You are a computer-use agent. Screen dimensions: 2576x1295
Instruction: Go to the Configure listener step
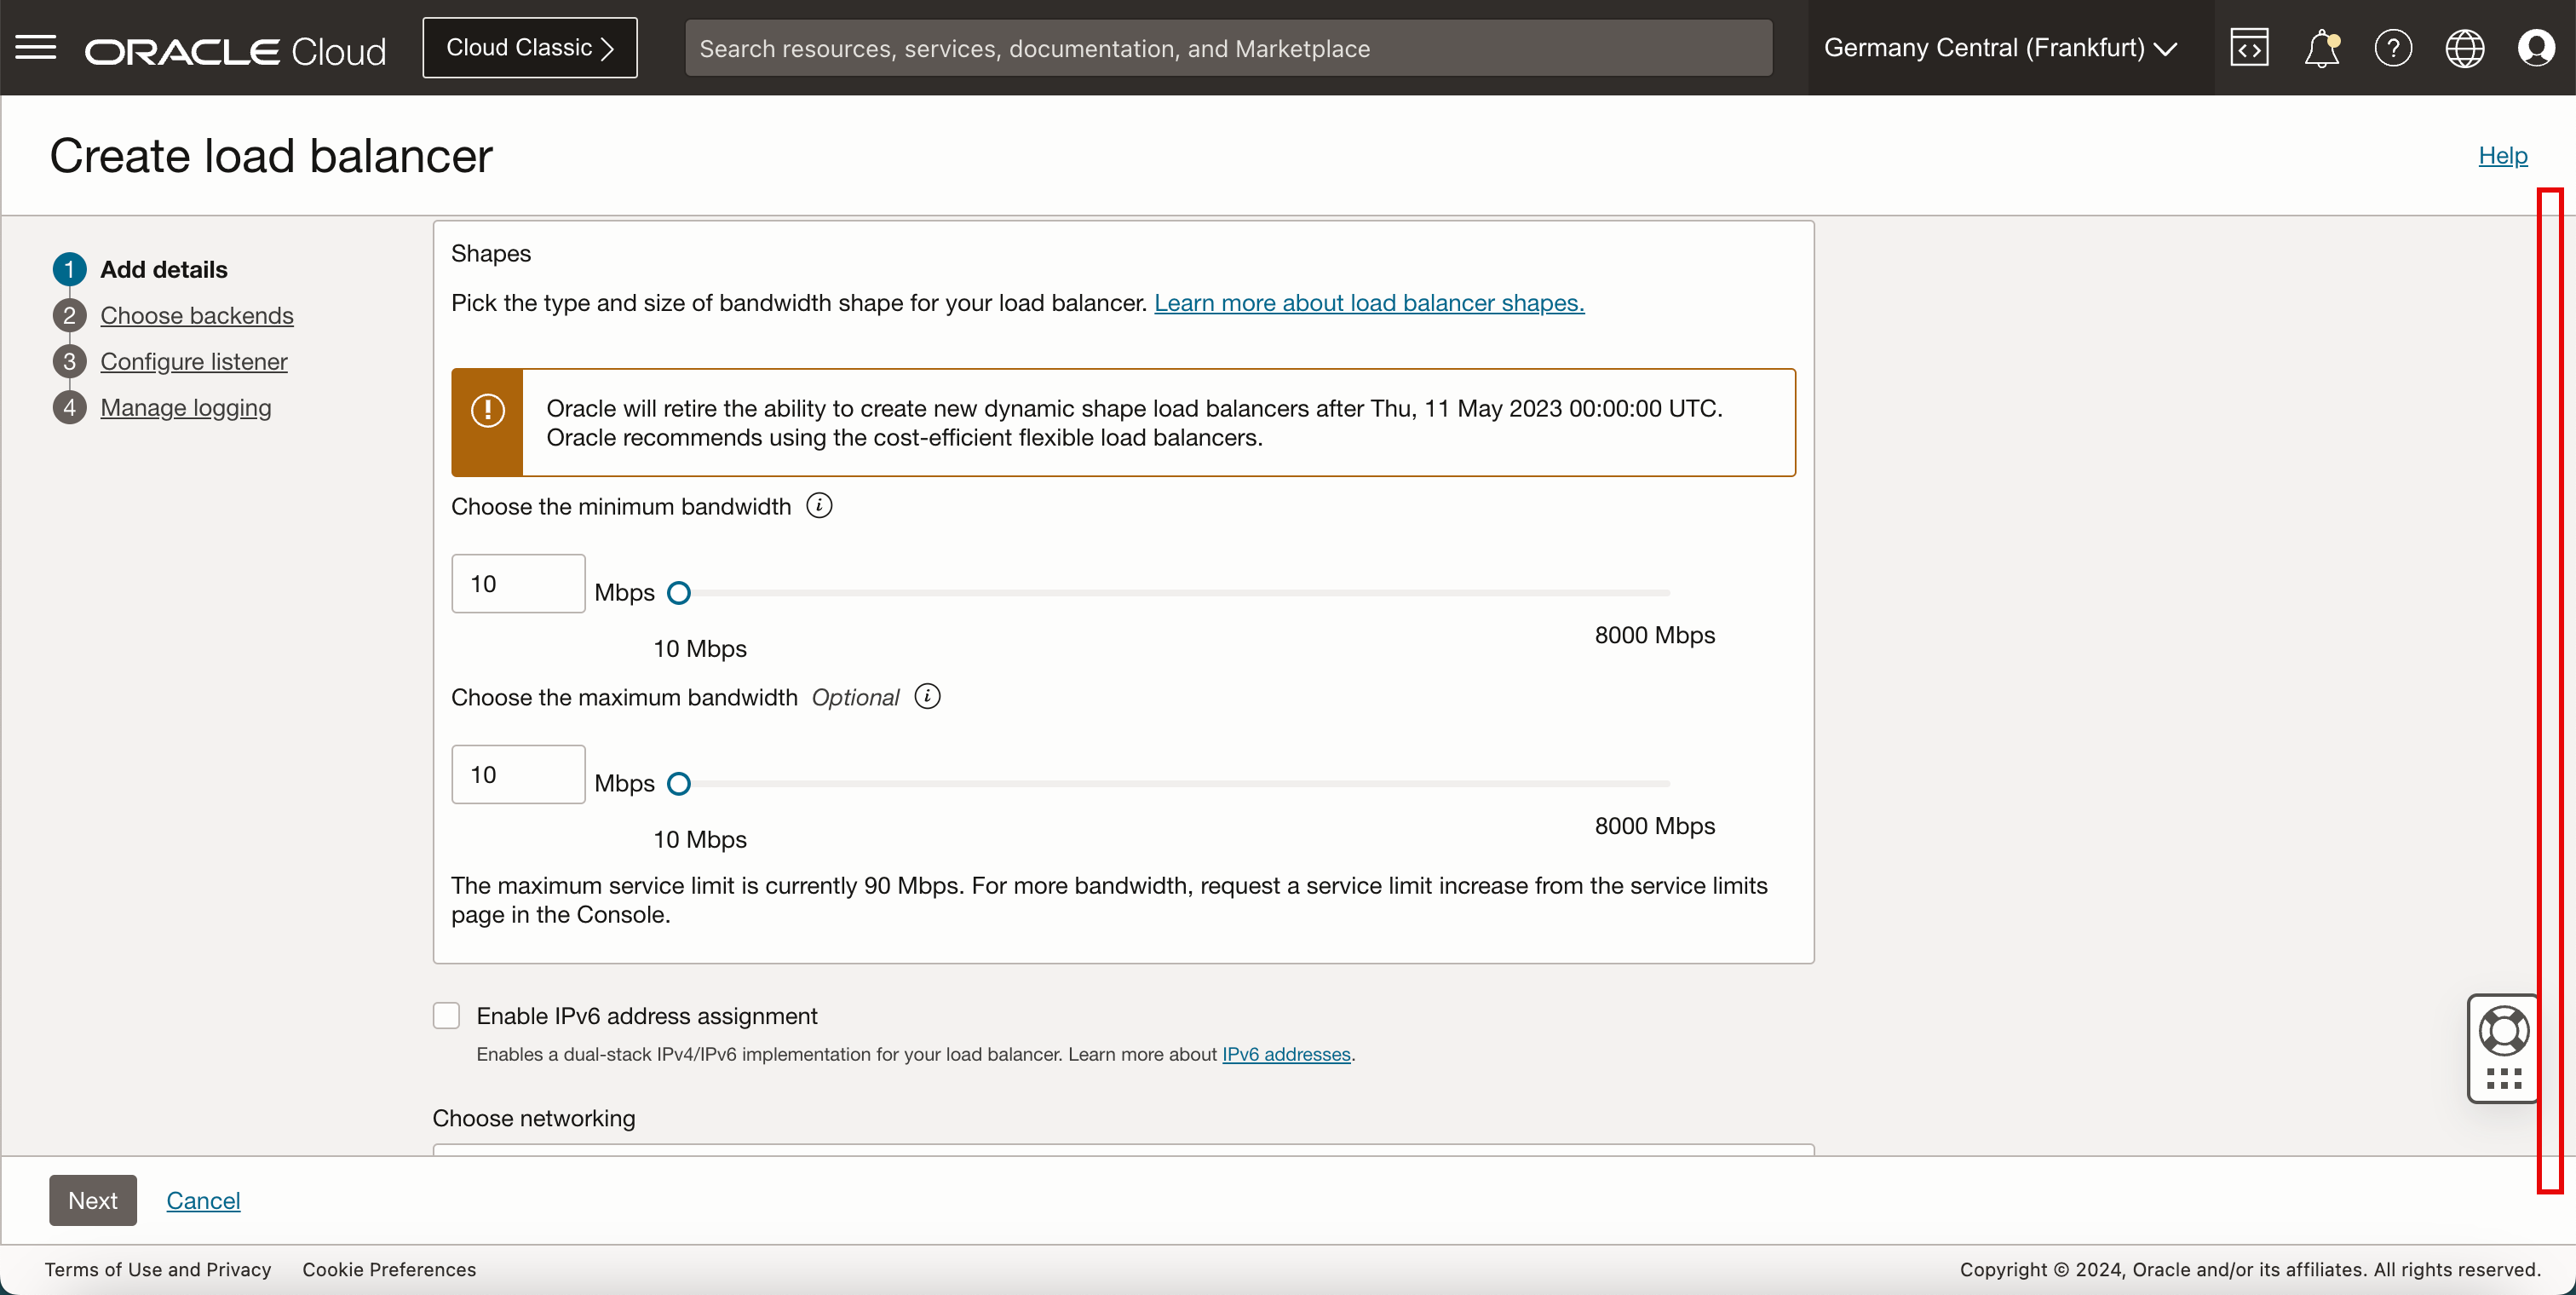click(193, 362)
